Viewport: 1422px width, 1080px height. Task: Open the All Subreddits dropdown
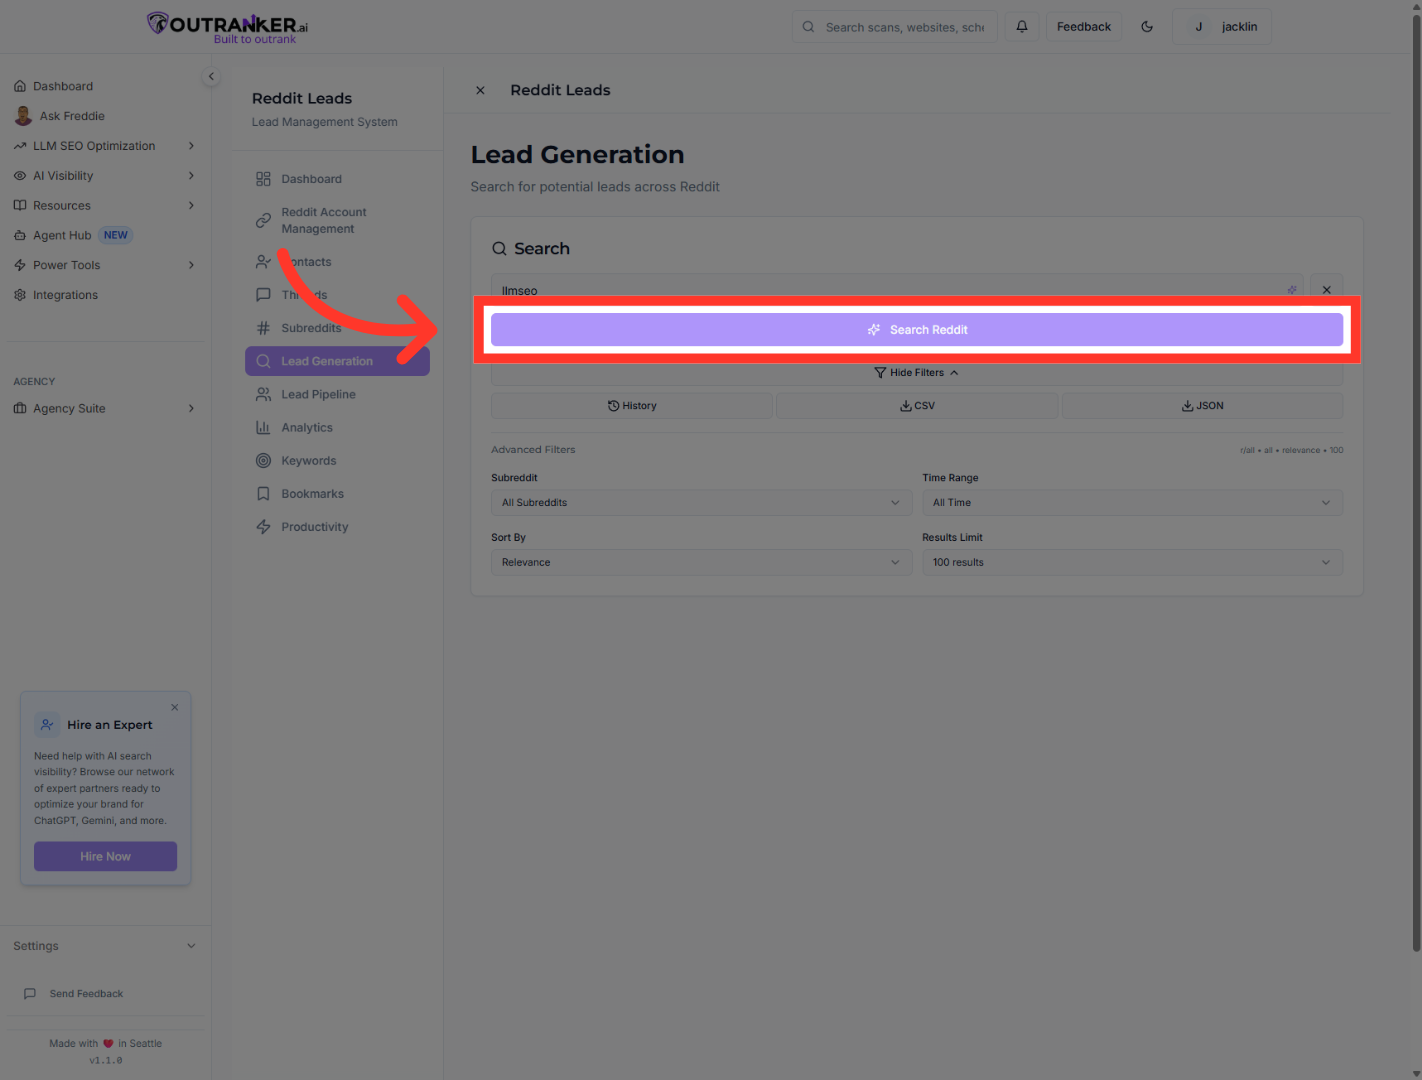(x=700, y=502)
